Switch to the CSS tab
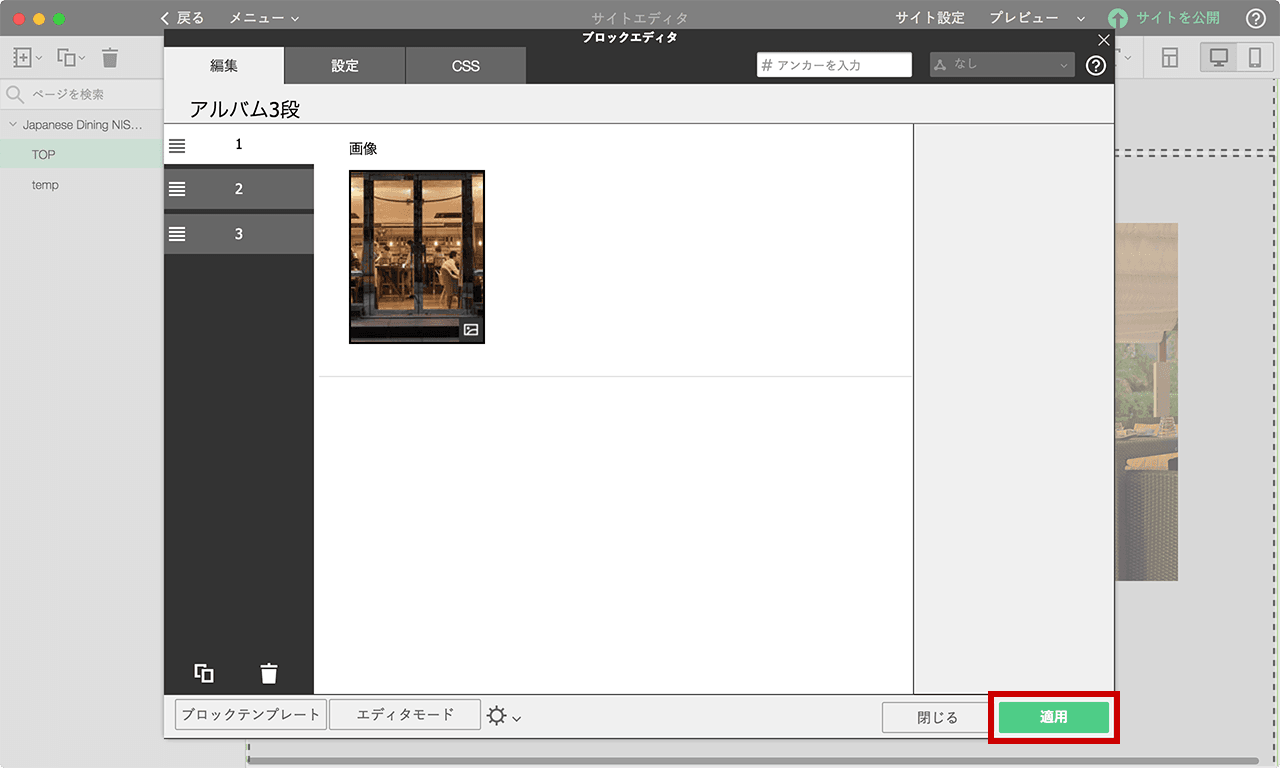 466,66
